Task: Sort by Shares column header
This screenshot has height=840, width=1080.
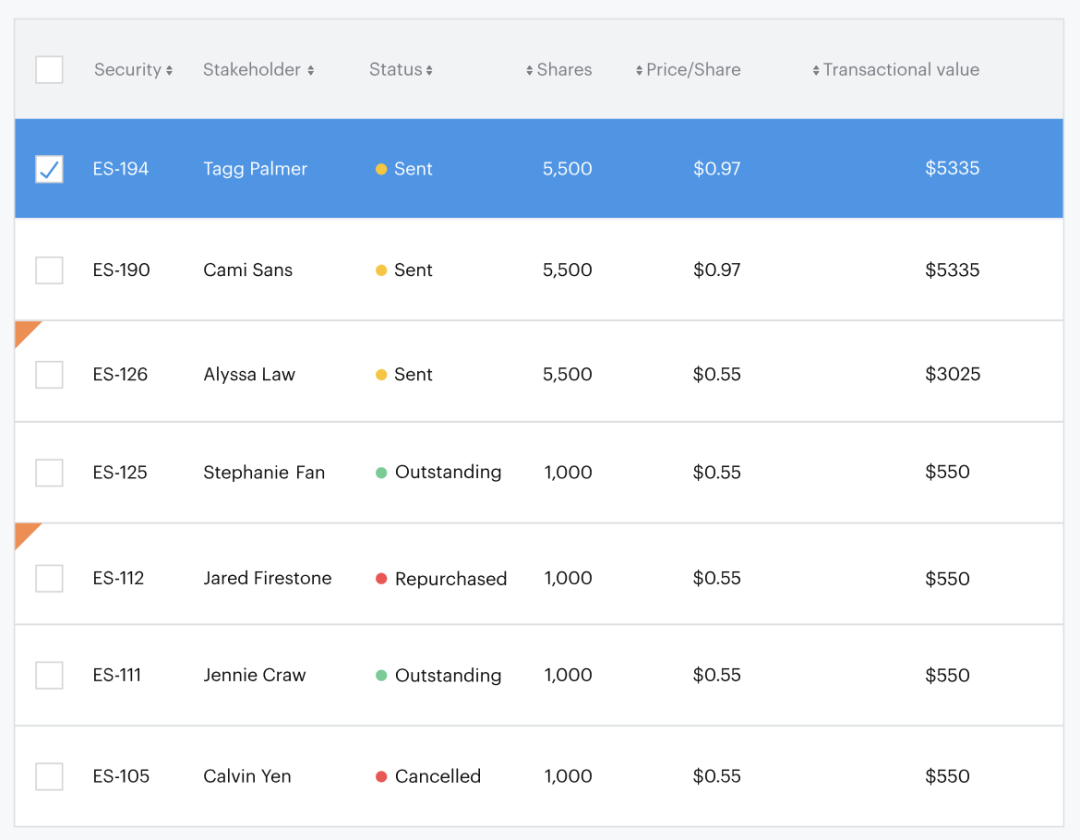Action: point(559,70)
